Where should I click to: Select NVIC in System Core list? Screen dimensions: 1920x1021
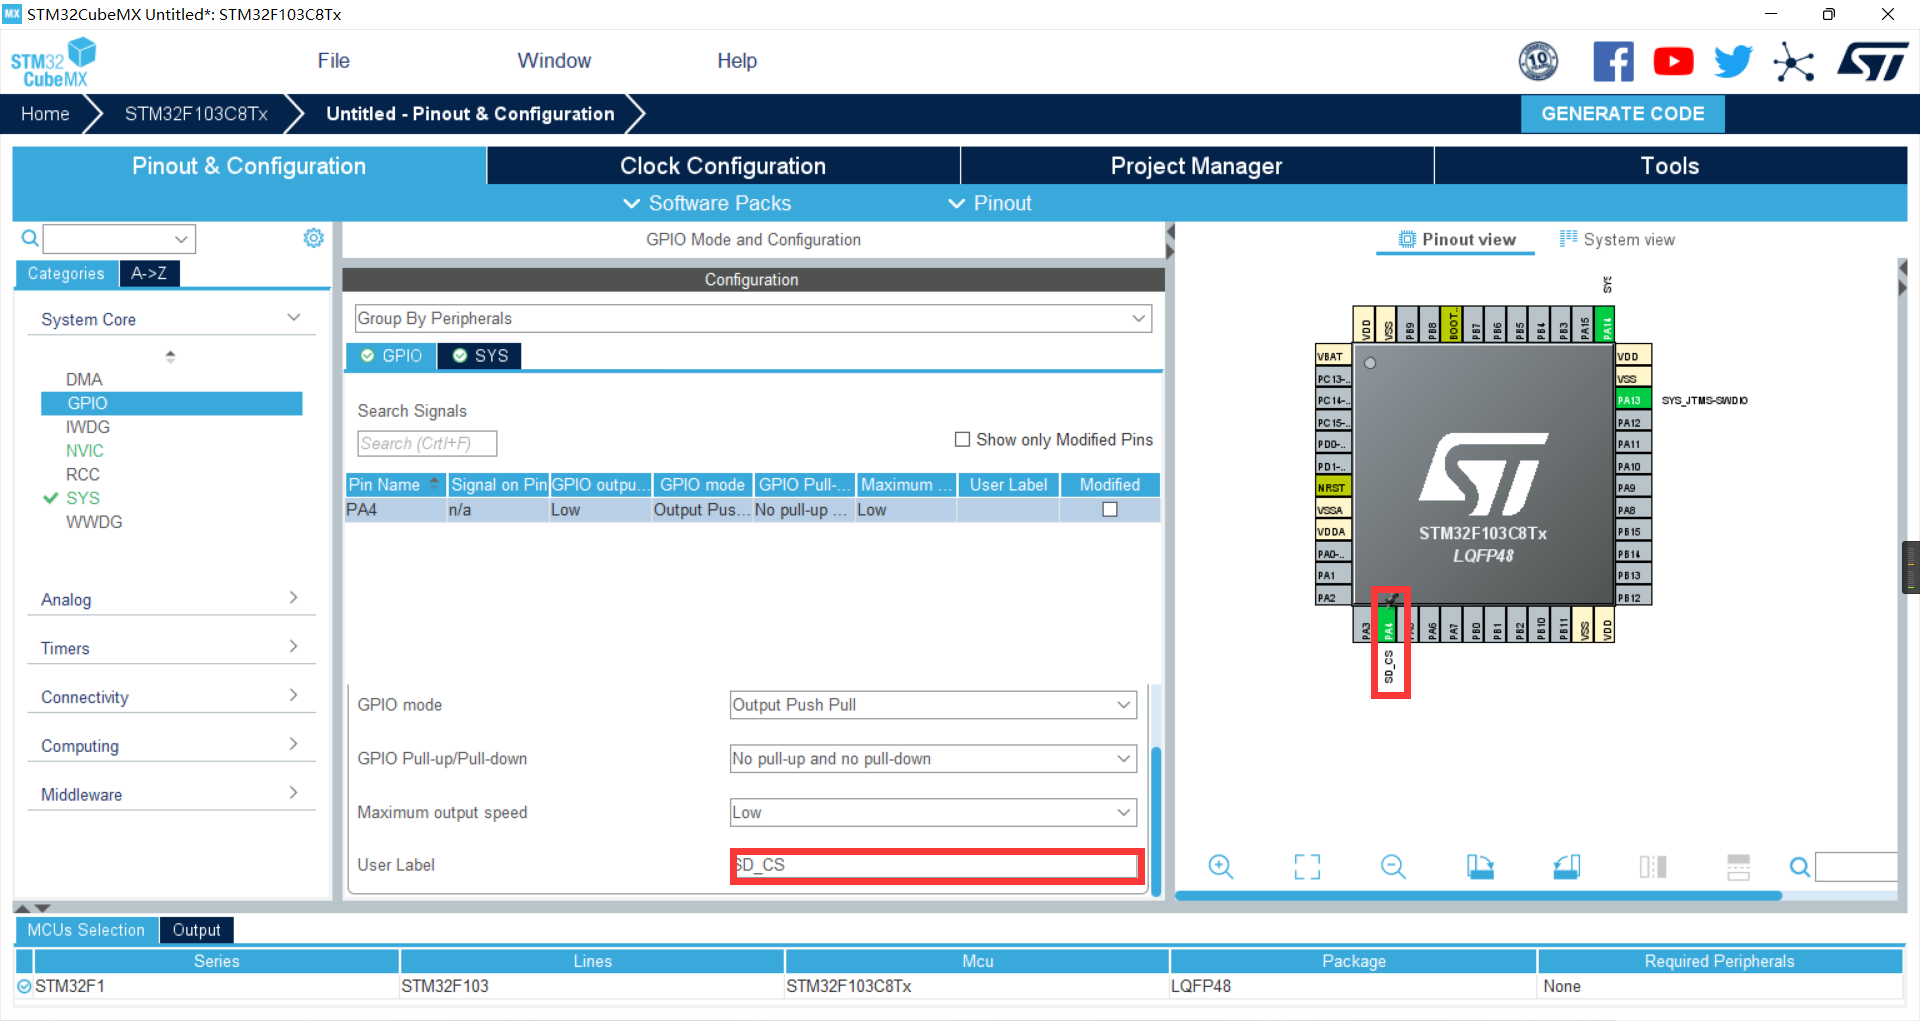(x=85, y=451)
